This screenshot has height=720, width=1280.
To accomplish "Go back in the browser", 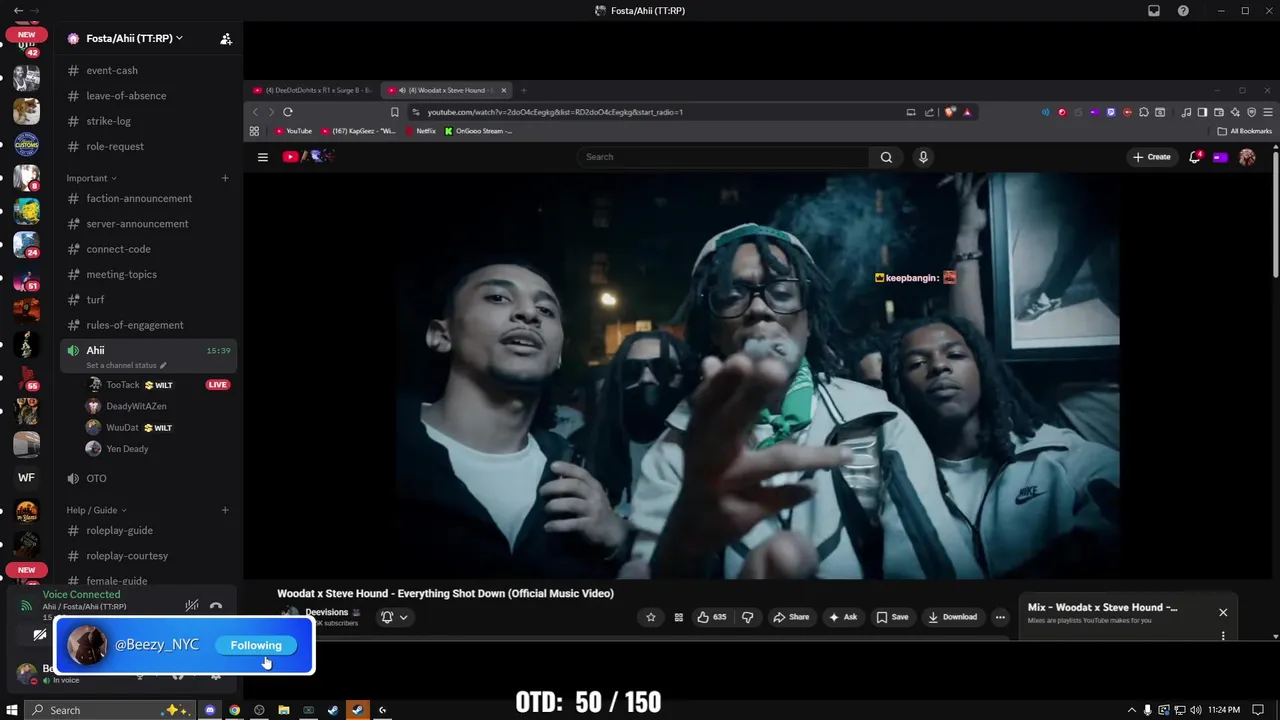I will pyautogui.click(x=255, y=112).
